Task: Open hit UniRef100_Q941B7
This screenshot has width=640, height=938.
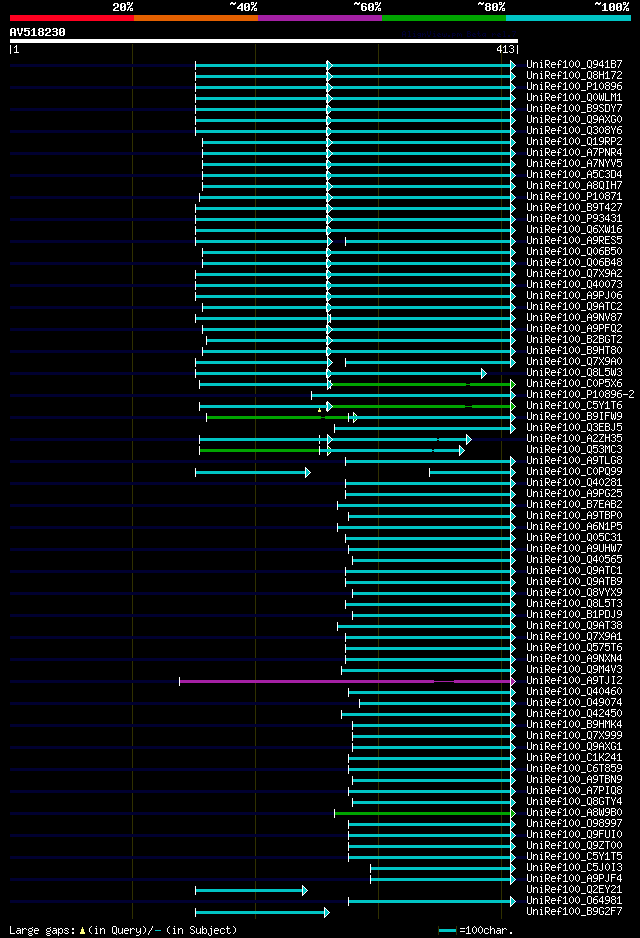Action: coord(574,64)
